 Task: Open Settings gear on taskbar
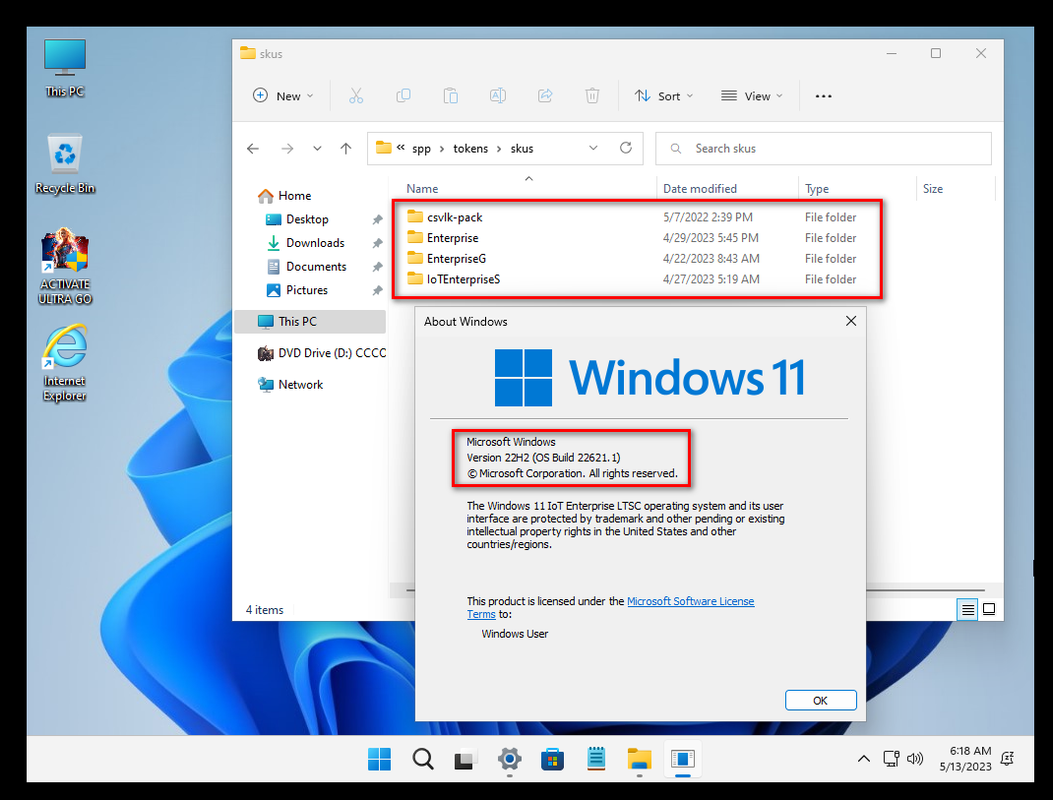click(510, 759)
